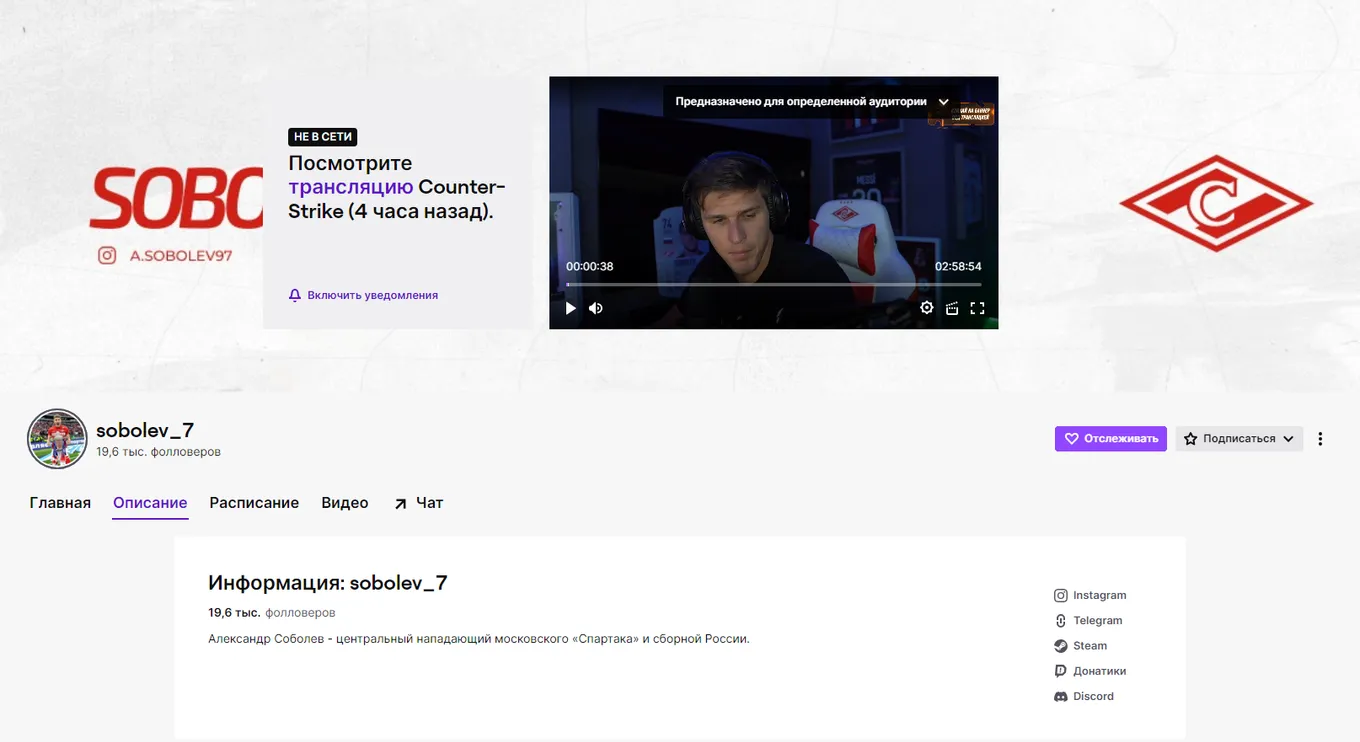Go to the 'Главная' tab
Viewport: 1360px width, 742px height.
click(60, 503)
